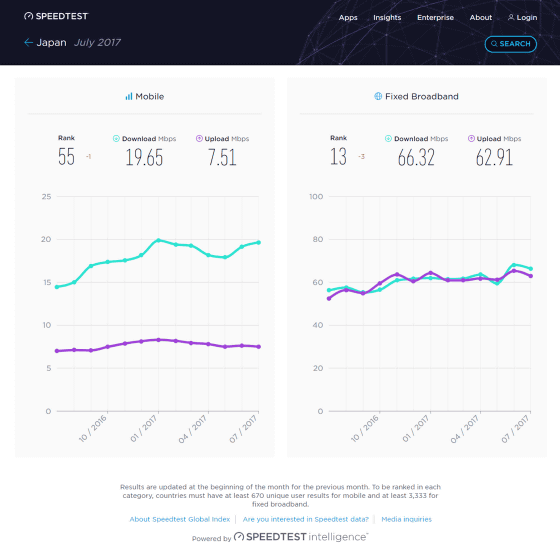The height and width of the screenshot is (546, 560).
Task: Click the Fixed Broadband Upload arrow icon
Action: (471, 139)
